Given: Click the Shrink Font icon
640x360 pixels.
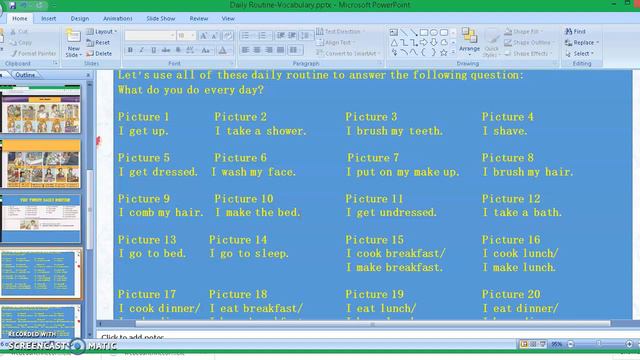Looking at the screenshot, I should click(215, 36).
